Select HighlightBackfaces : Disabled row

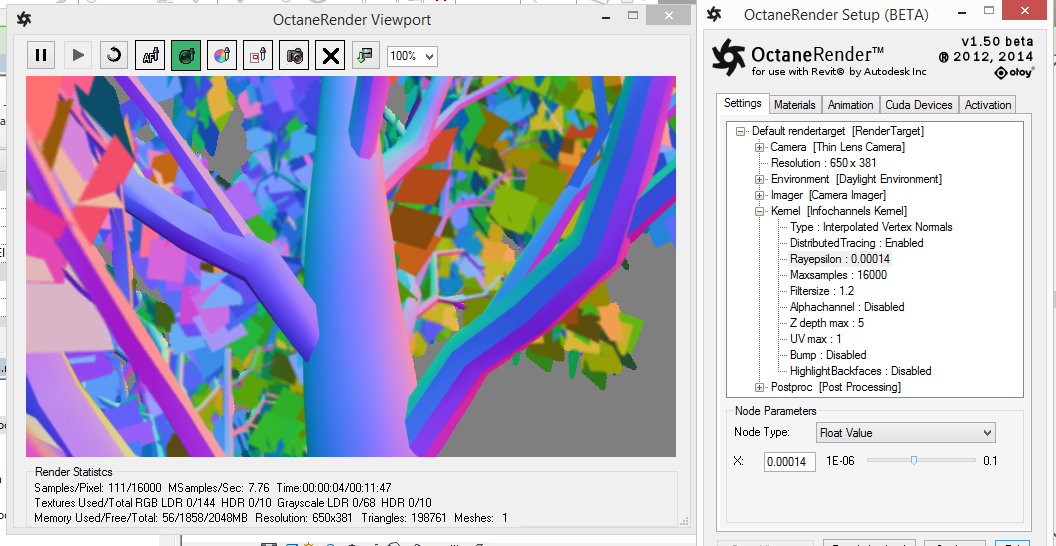[x=860, y=371]
